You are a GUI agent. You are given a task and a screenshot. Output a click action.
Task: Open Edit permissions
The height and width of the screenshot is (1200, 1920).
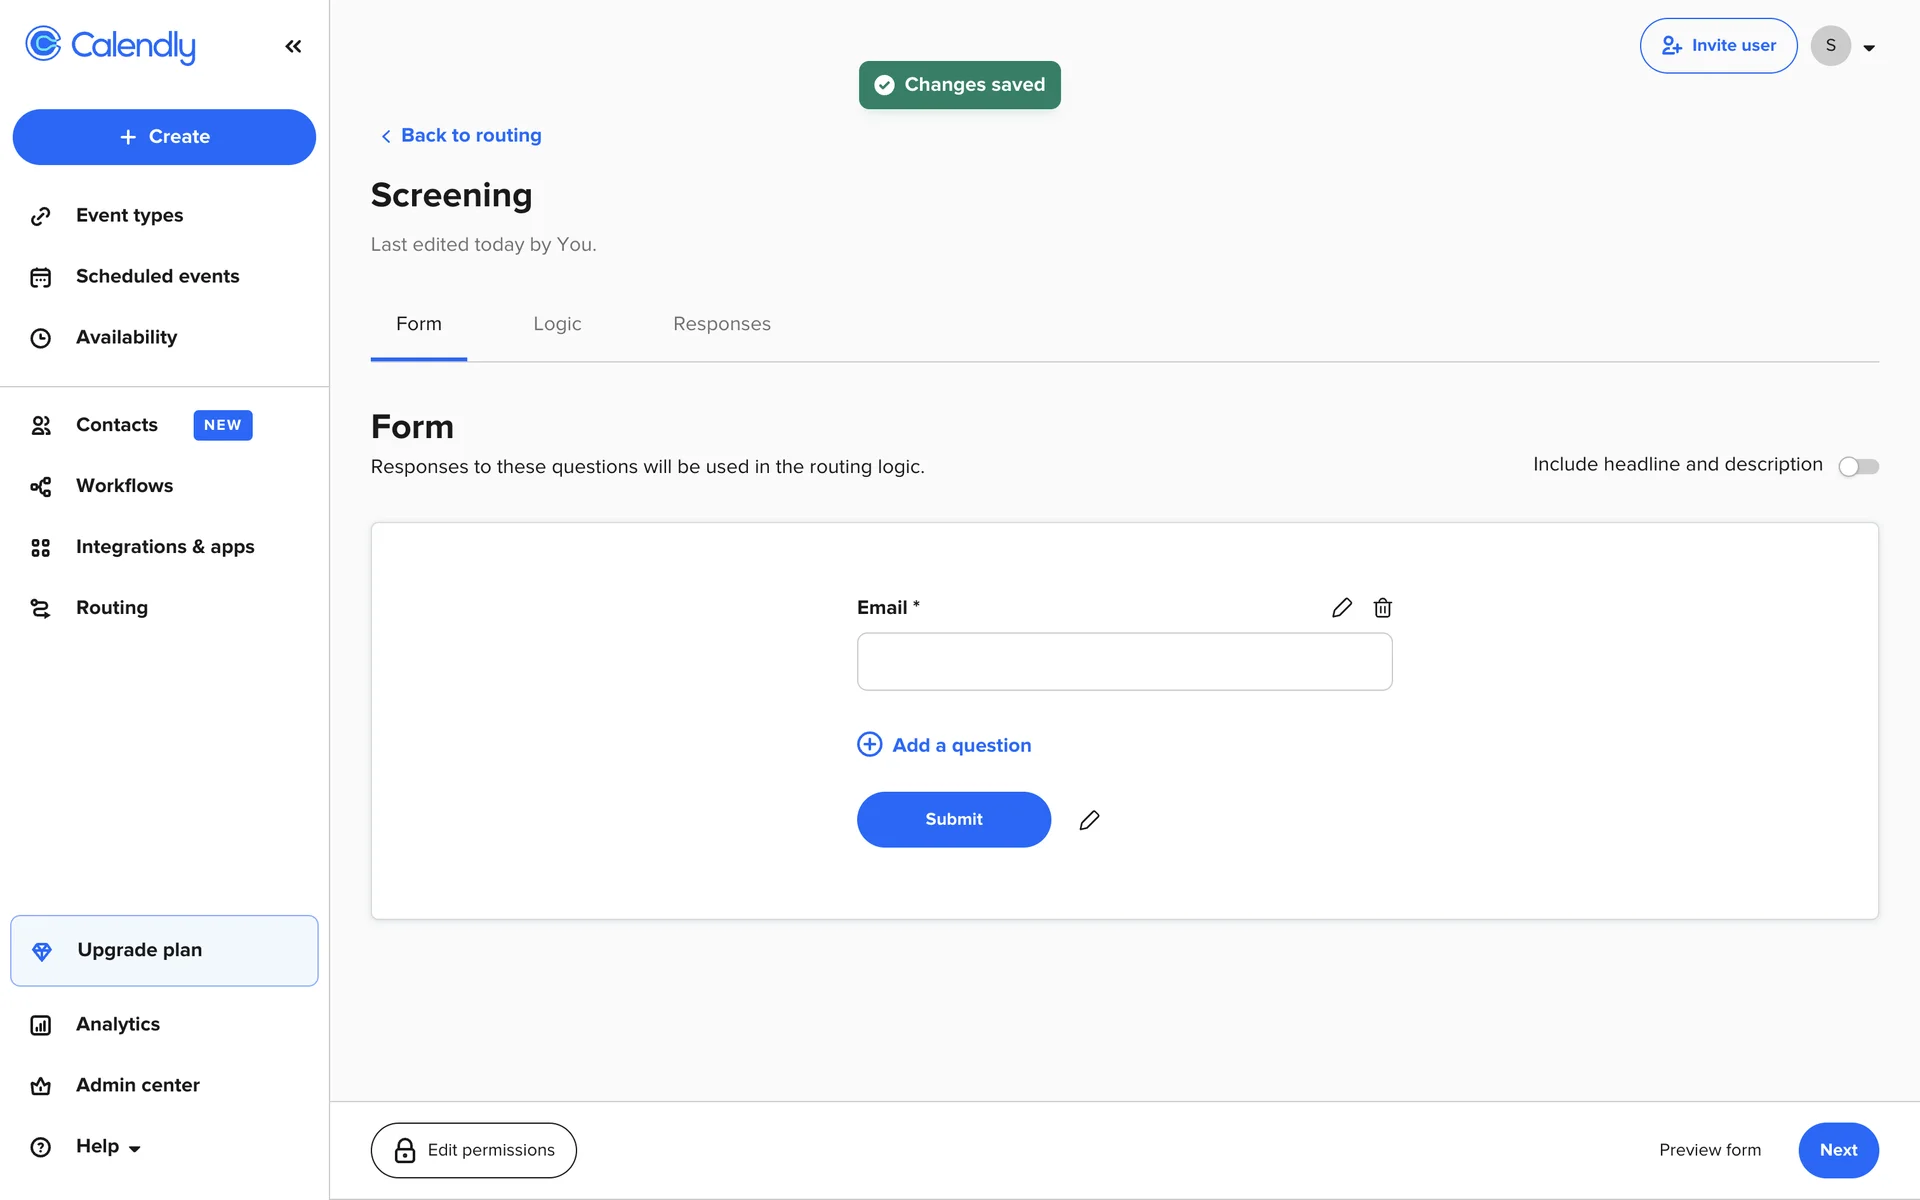473,1150
